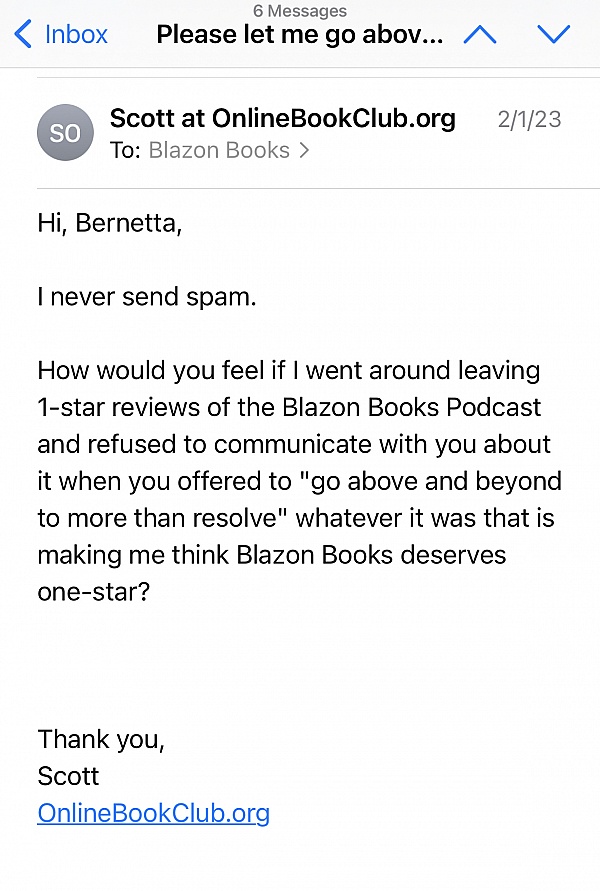600x891 pixels.
Task: Tap the Blazon Books recipient name
Action: [x=219, y=150]
